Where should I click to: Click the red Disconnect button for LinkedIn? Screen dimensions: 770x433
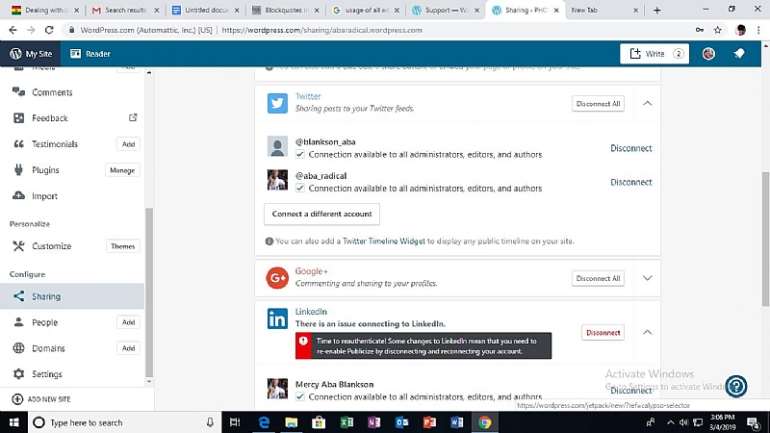603,332
